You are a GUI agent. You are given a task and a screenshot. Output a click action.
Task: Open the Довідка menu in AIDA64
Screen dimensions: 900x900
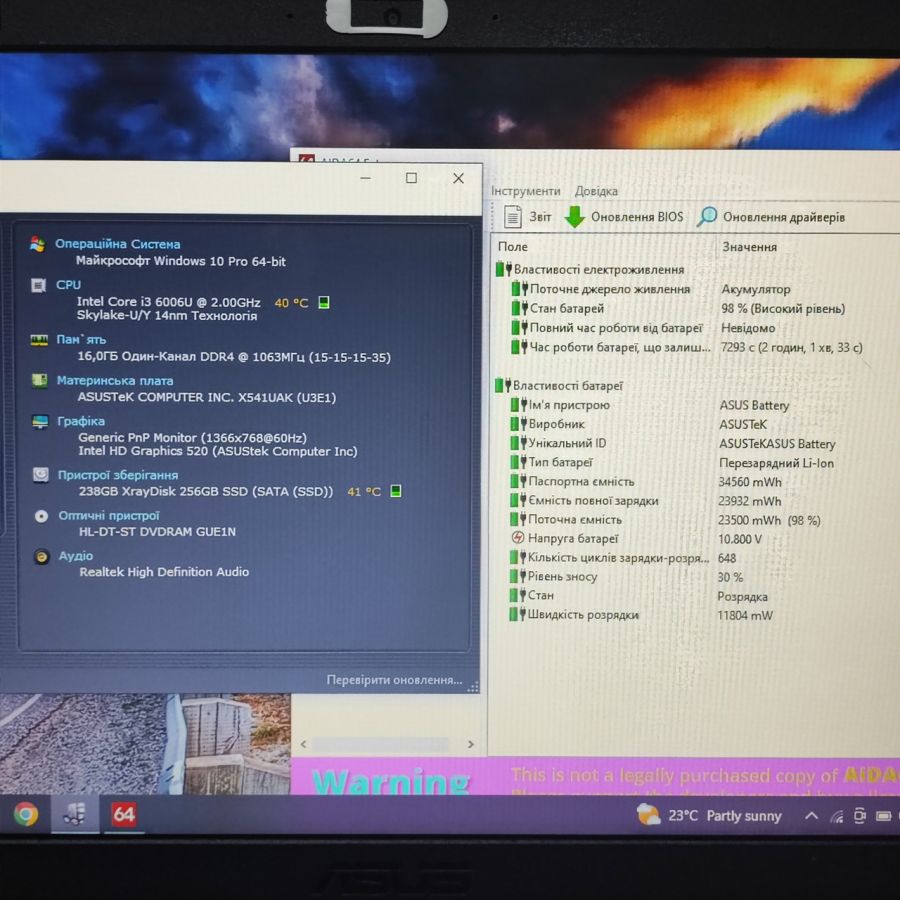(x=596, y=191)
